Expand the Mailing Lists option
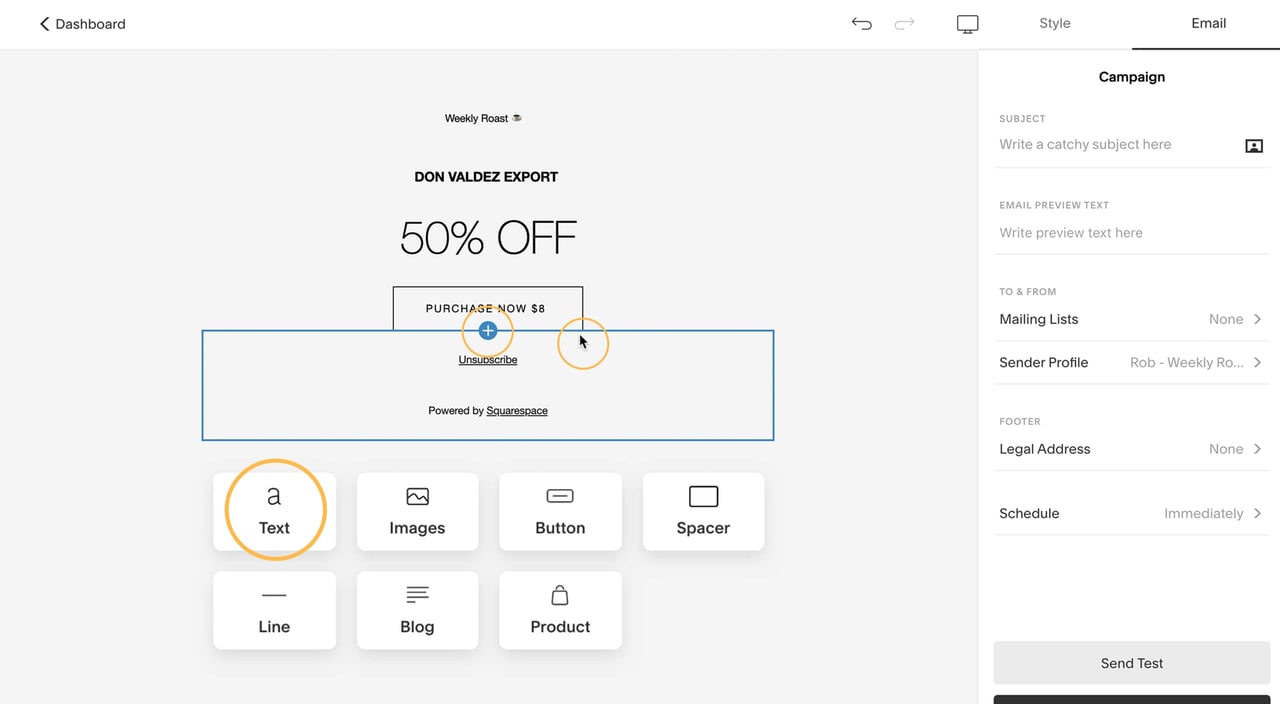 click(x=1131, y=319)
